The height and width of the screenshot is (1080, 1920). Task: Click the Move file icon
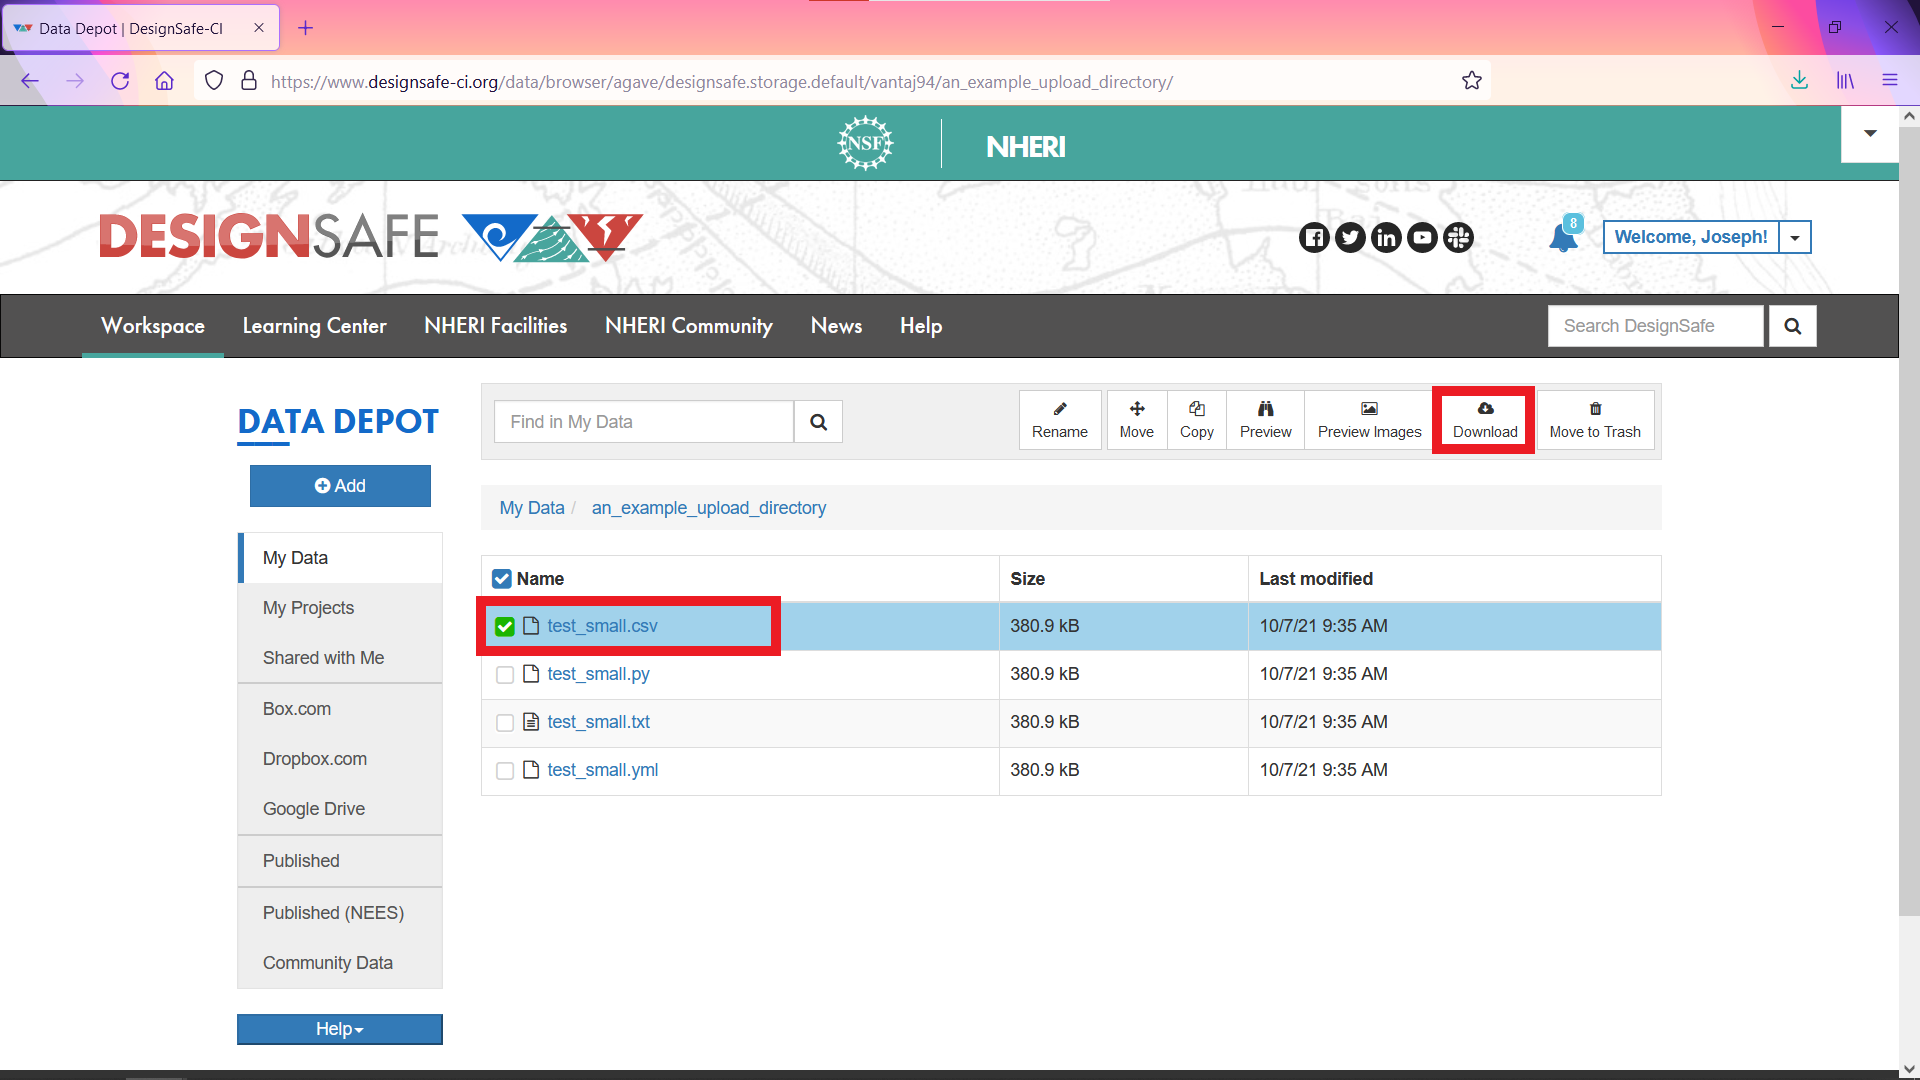[x=1136, y=419]
